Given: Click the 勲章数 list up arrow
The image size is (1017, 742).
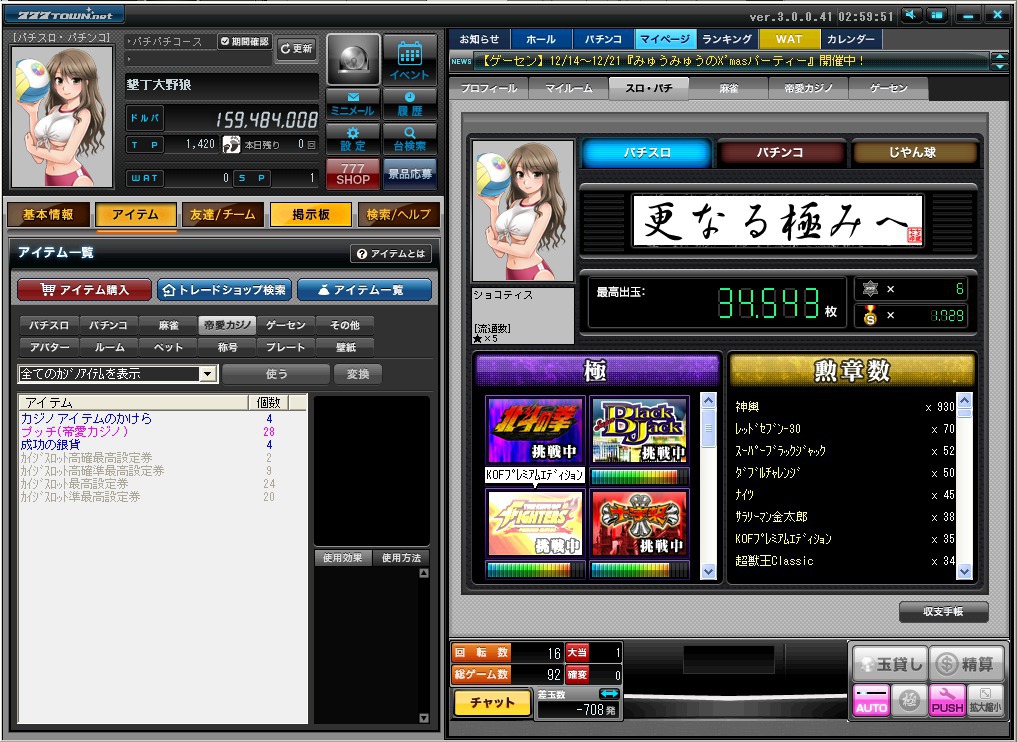Looking at the screenshot, I should pos(964,401).
